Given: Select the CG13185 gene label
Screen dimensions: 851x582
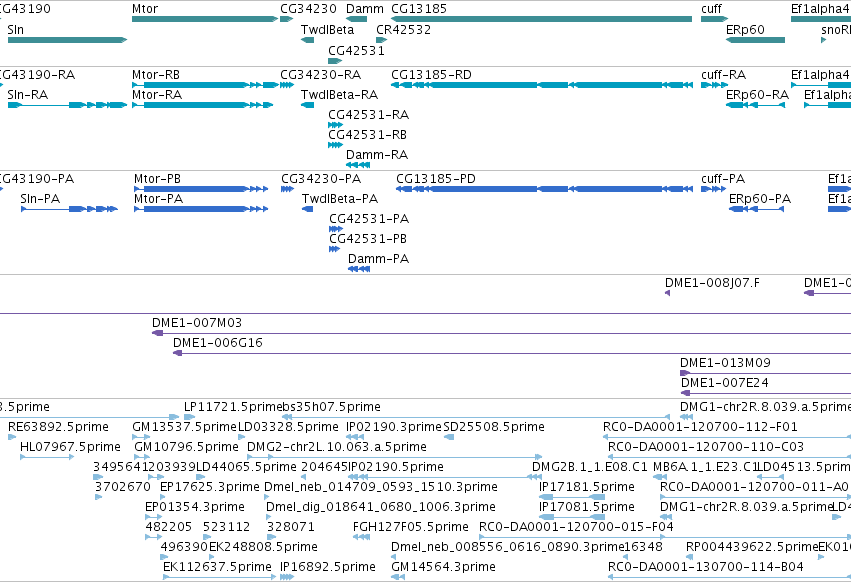Looking at the screenshot, I should click(419, 9).
